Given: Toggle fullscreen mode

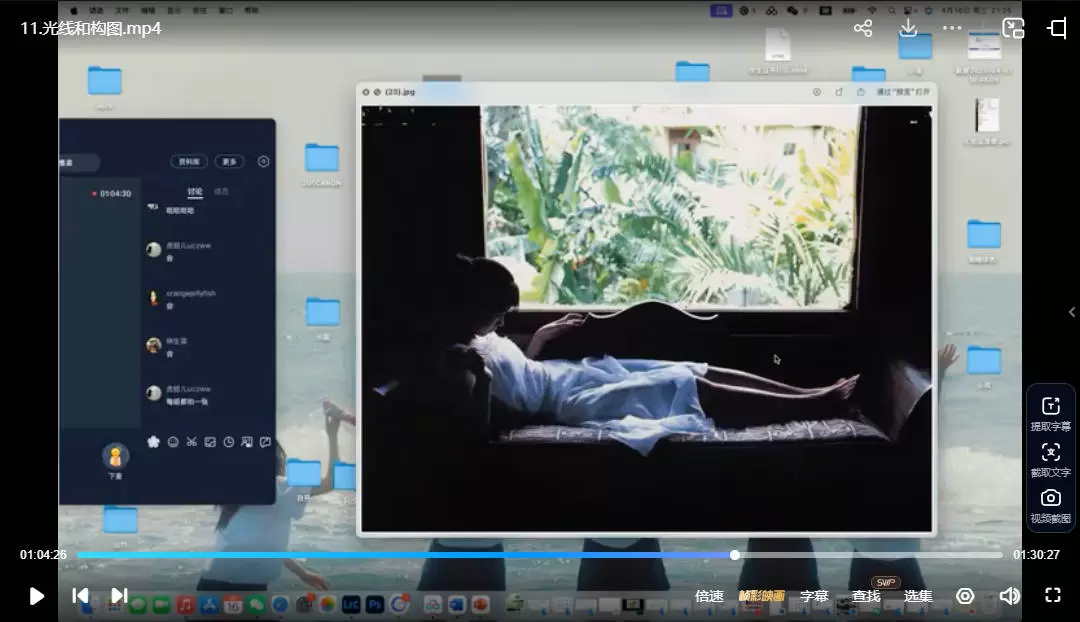Looking at the screenshot, I should coord(1053,596).
